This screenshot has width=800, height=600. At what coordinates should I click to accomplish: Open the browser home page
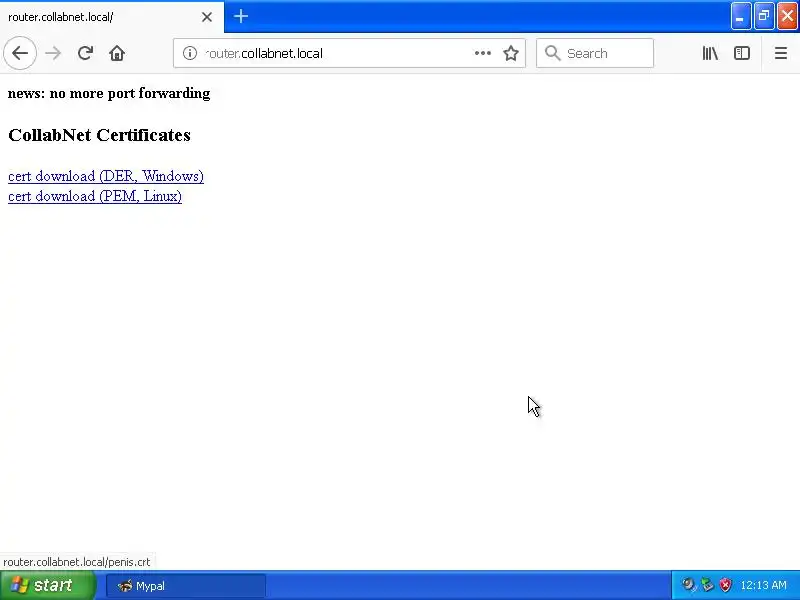pos(117,53)
